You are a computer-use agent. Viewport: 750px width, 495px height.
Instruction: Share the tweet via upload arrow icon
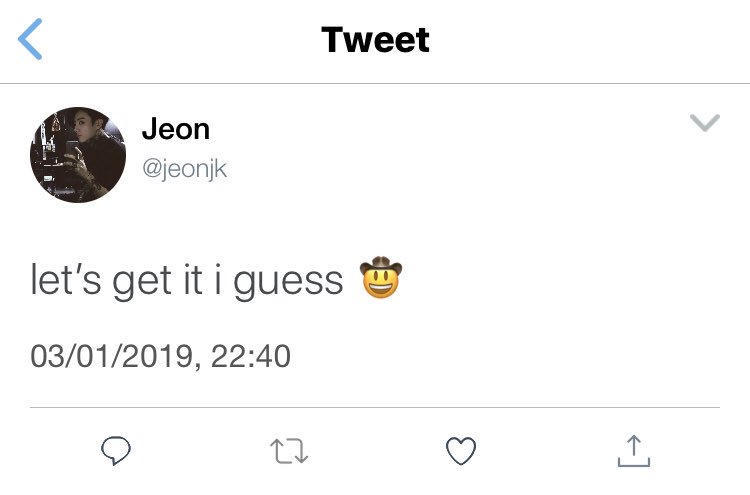point(634,451)
